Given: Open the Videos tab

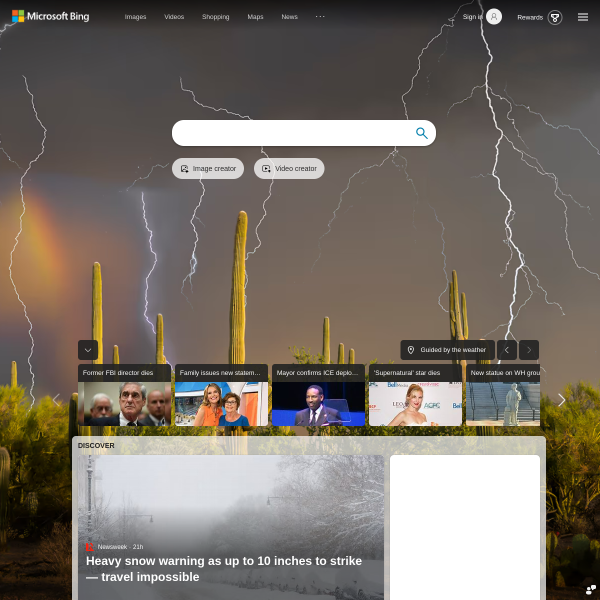Looking at the screenshot, I should click(174, 17).
